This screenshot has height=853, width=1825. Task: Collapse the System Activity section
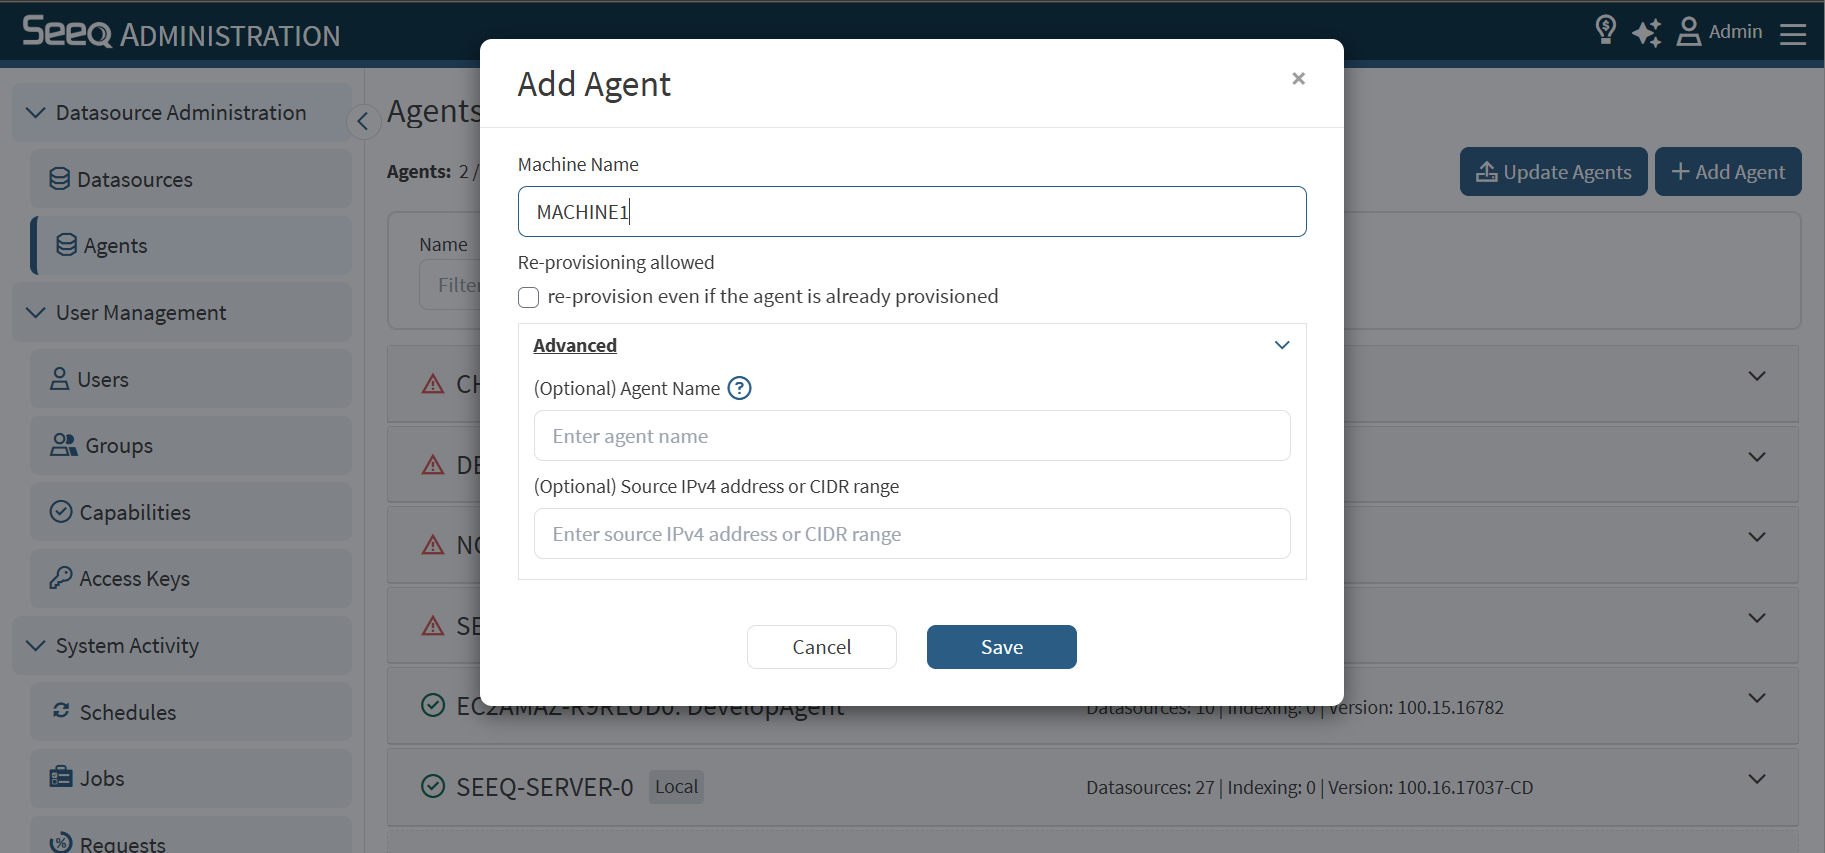[x=36, y=646]
